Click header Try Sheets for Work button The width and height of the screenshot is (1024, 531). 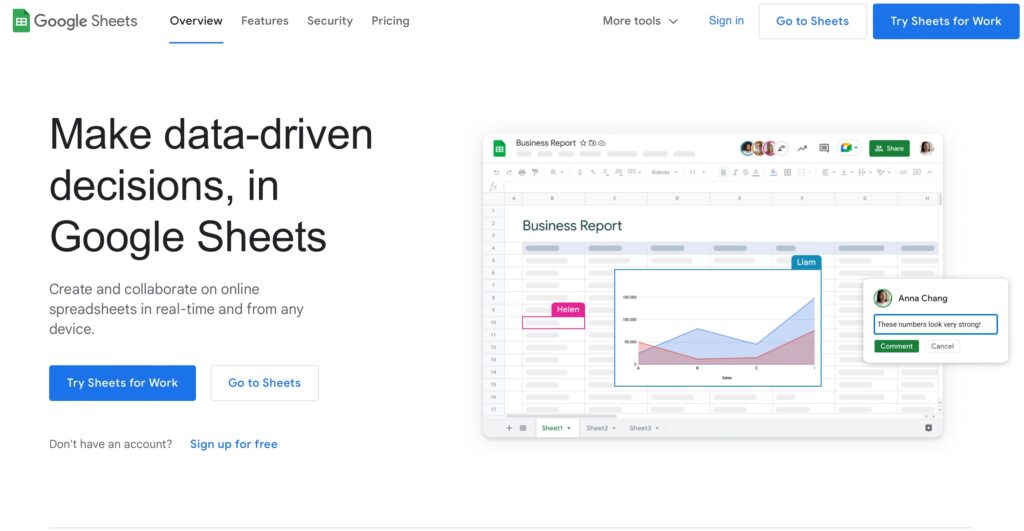coord(946,21)
